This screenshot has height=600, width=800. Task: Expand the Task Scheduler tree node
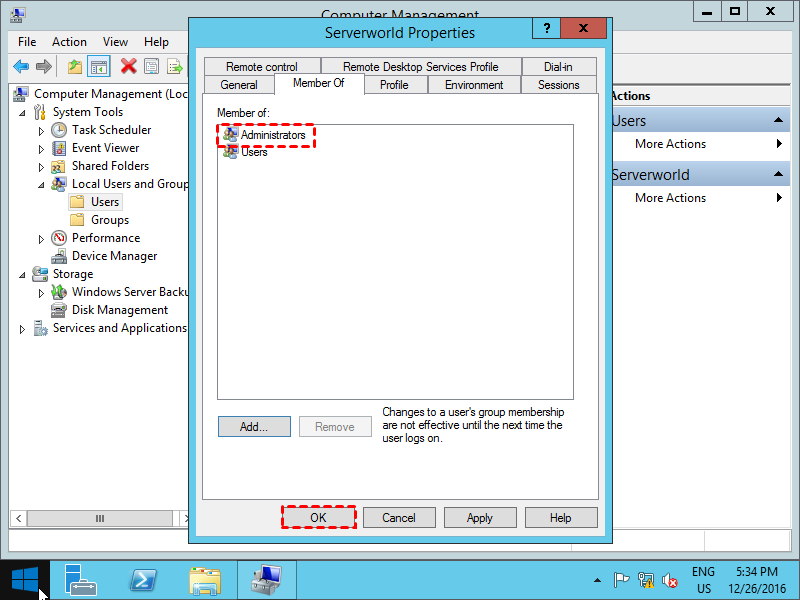point(41,132)
